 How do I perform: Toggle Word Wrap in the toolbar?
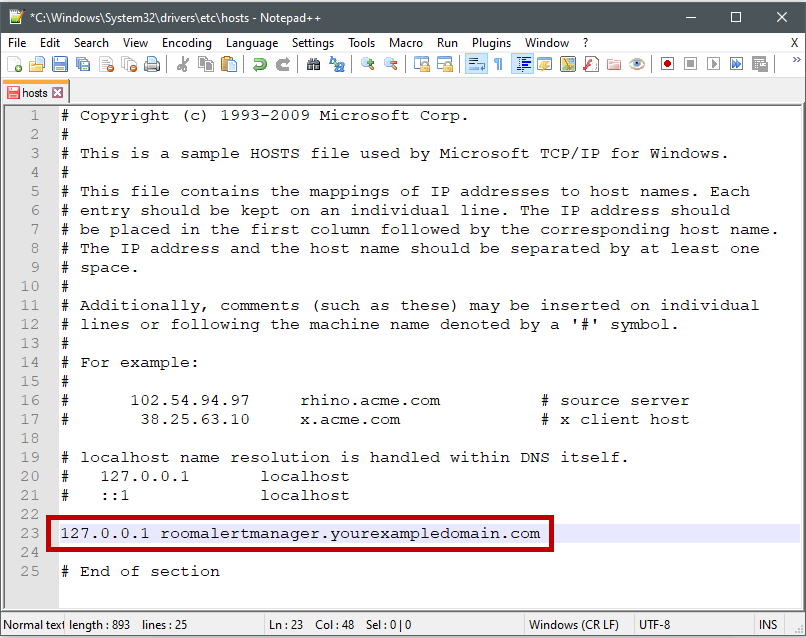point(475,64)
